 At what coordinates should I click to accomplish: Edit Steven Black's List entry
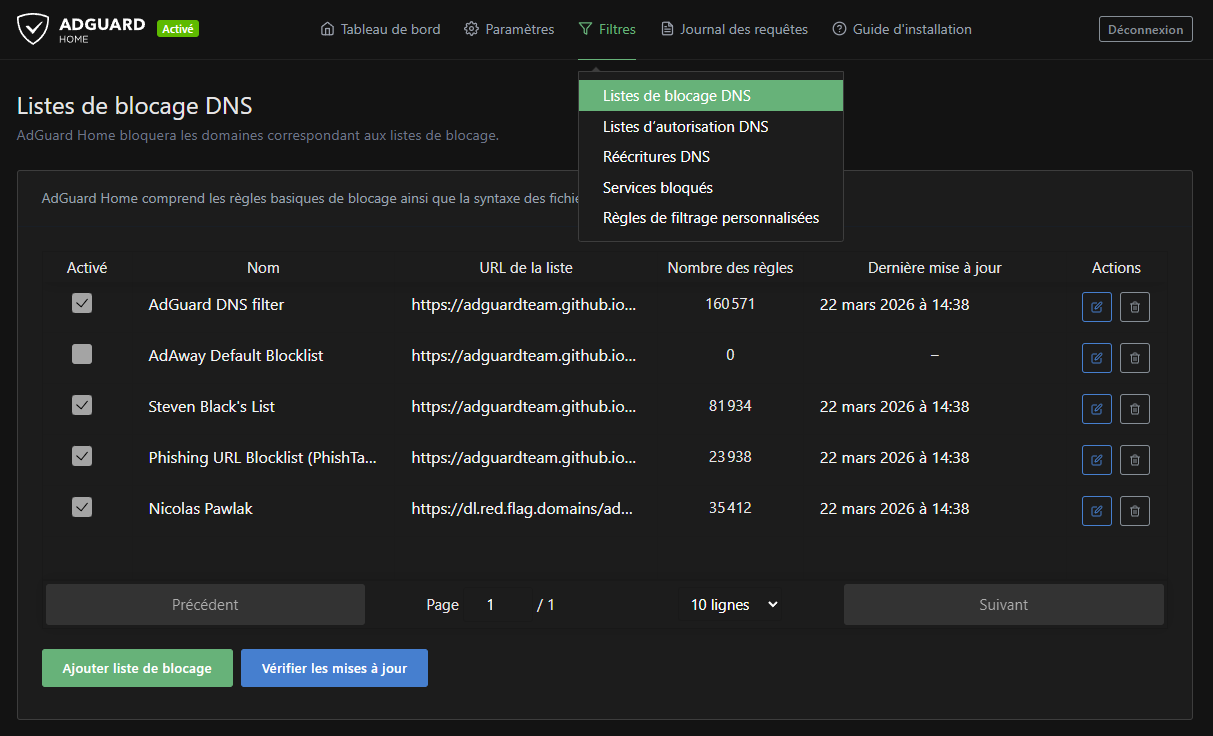(x=1097, y=409)
